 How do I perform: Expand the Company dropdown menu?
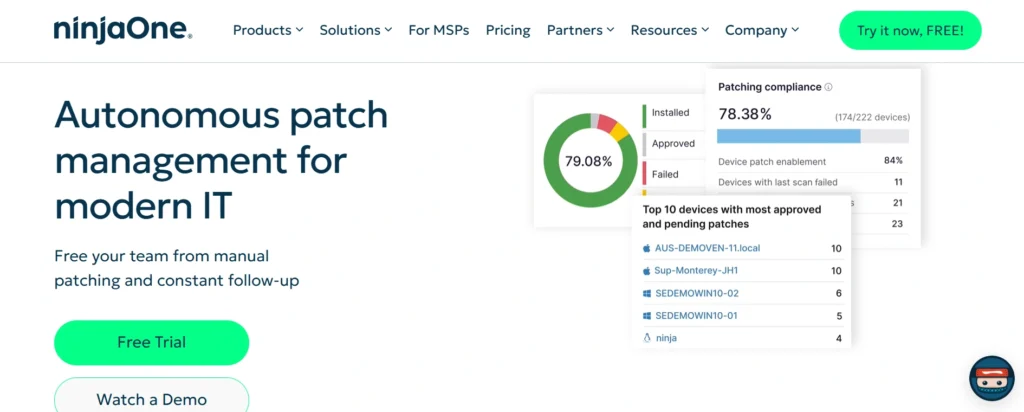click(762, 30)
